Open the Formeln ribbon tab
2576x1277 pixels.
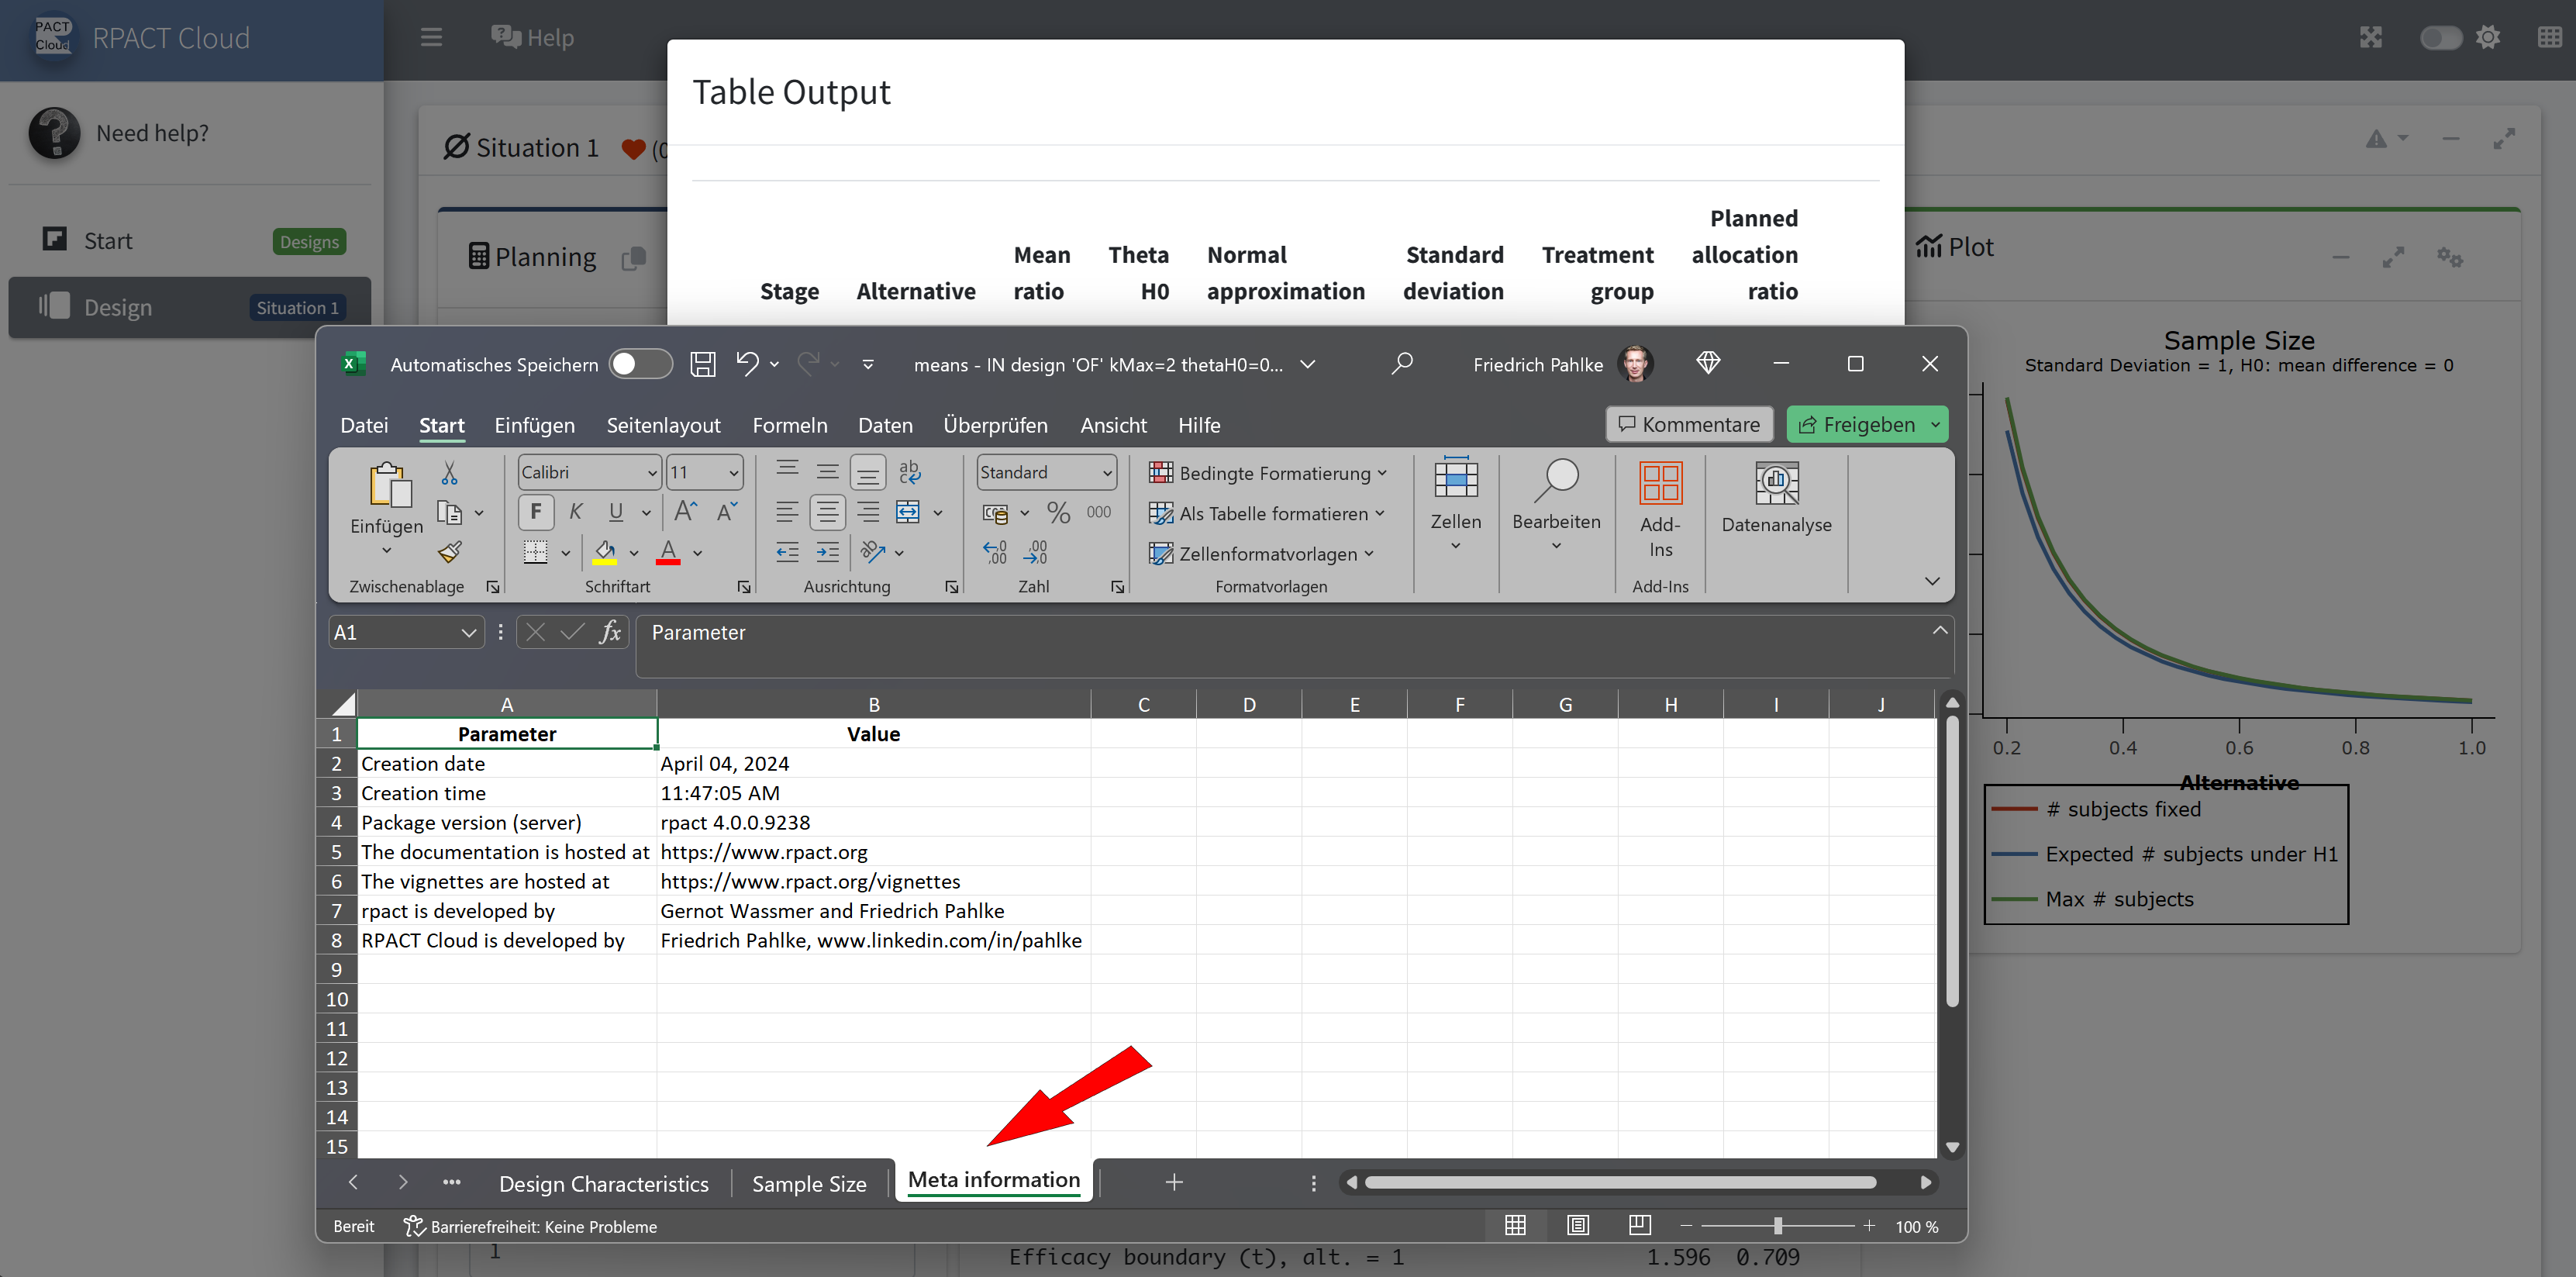tap(789, 425)
